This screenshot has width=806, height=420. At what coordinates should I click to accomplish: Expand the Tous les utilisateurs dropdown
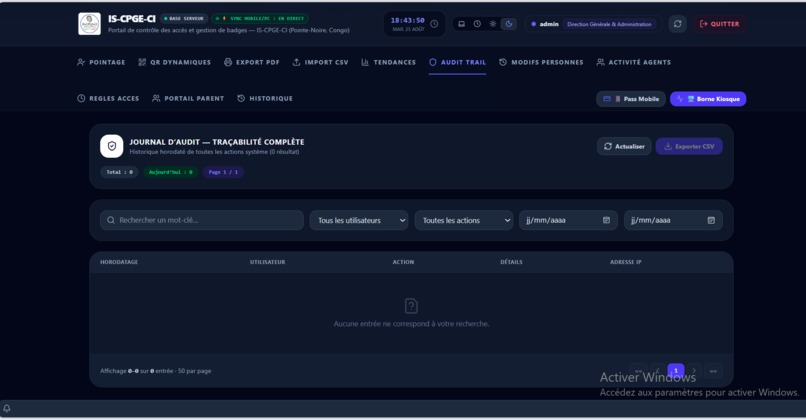(359, 220)
